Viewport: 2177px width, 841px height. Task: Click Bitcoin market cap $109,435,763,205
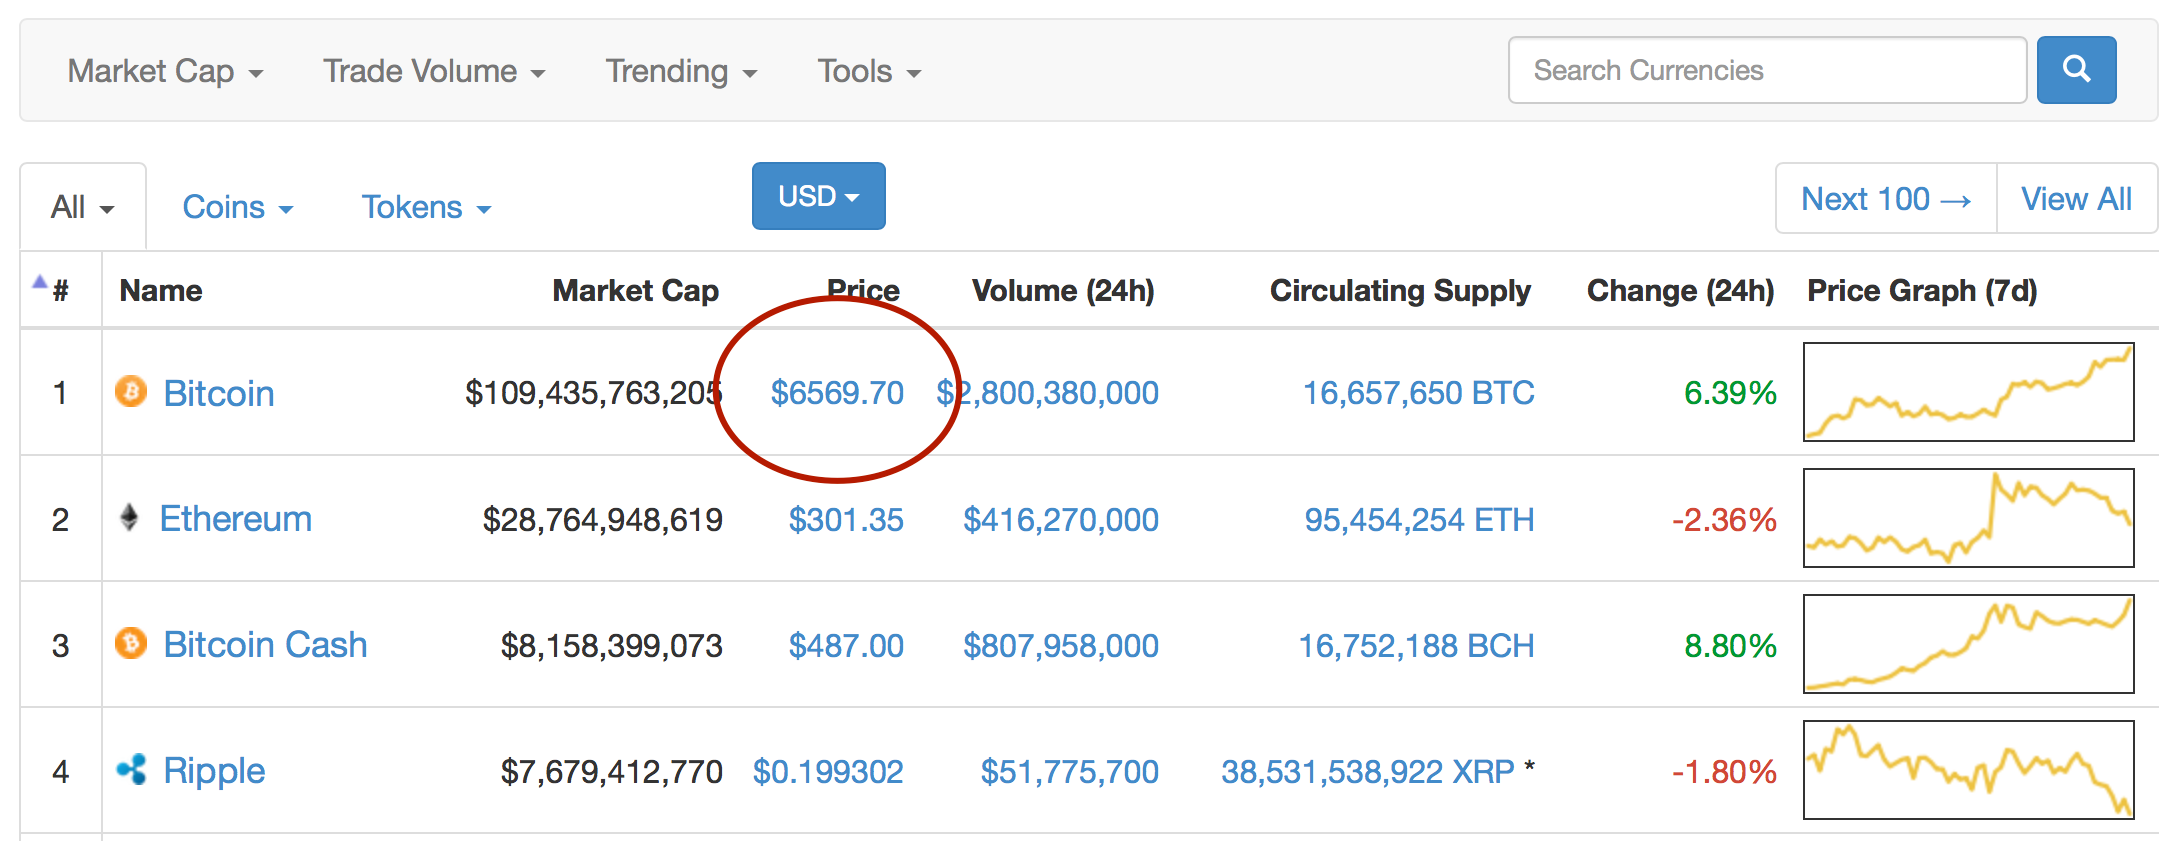coord(594,393)
